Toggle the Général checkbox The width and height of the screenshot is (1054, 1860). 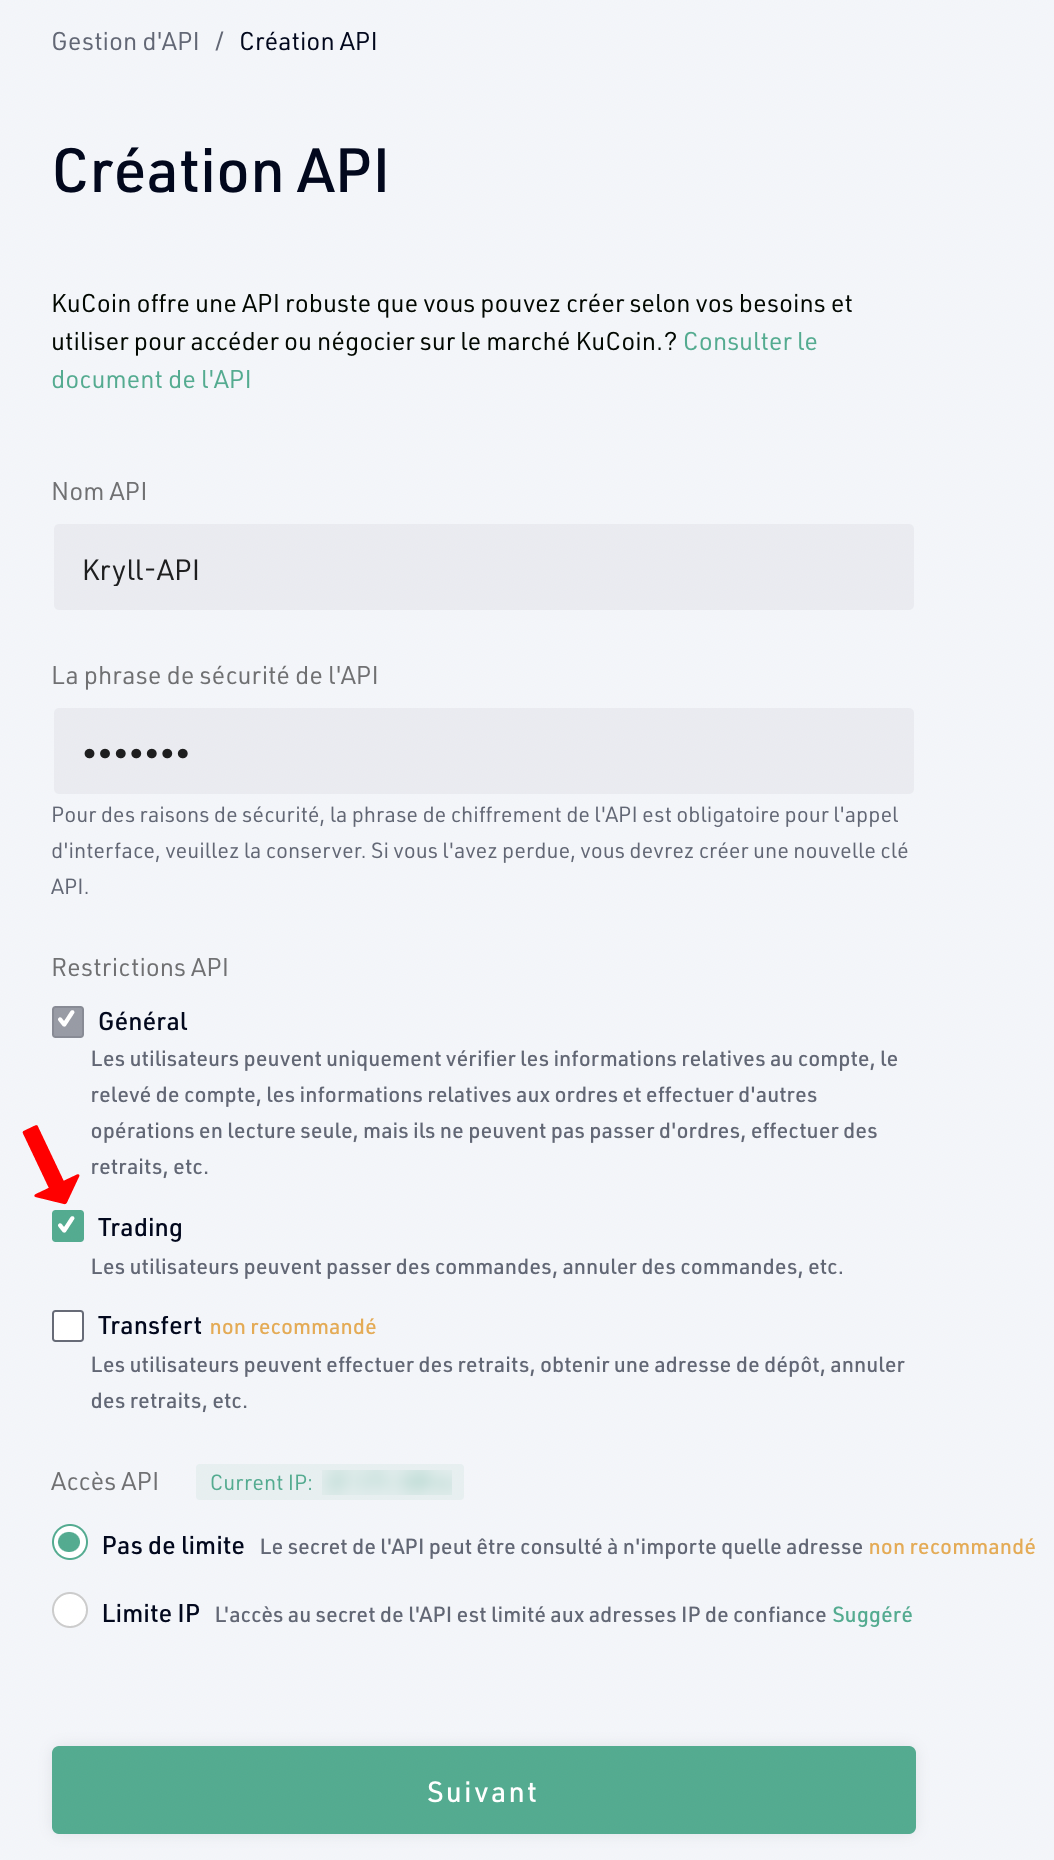(x=68, y=1021)
